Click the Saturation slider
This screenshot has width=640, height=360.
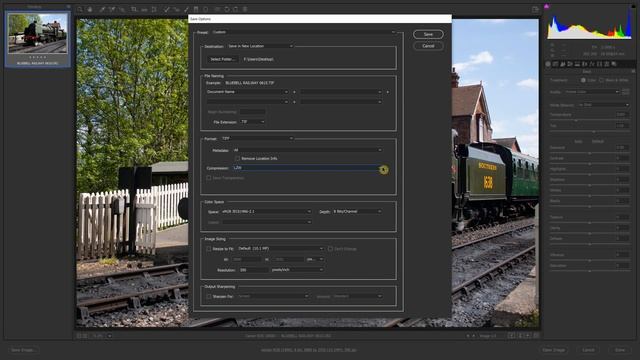(x=589, y=271)
